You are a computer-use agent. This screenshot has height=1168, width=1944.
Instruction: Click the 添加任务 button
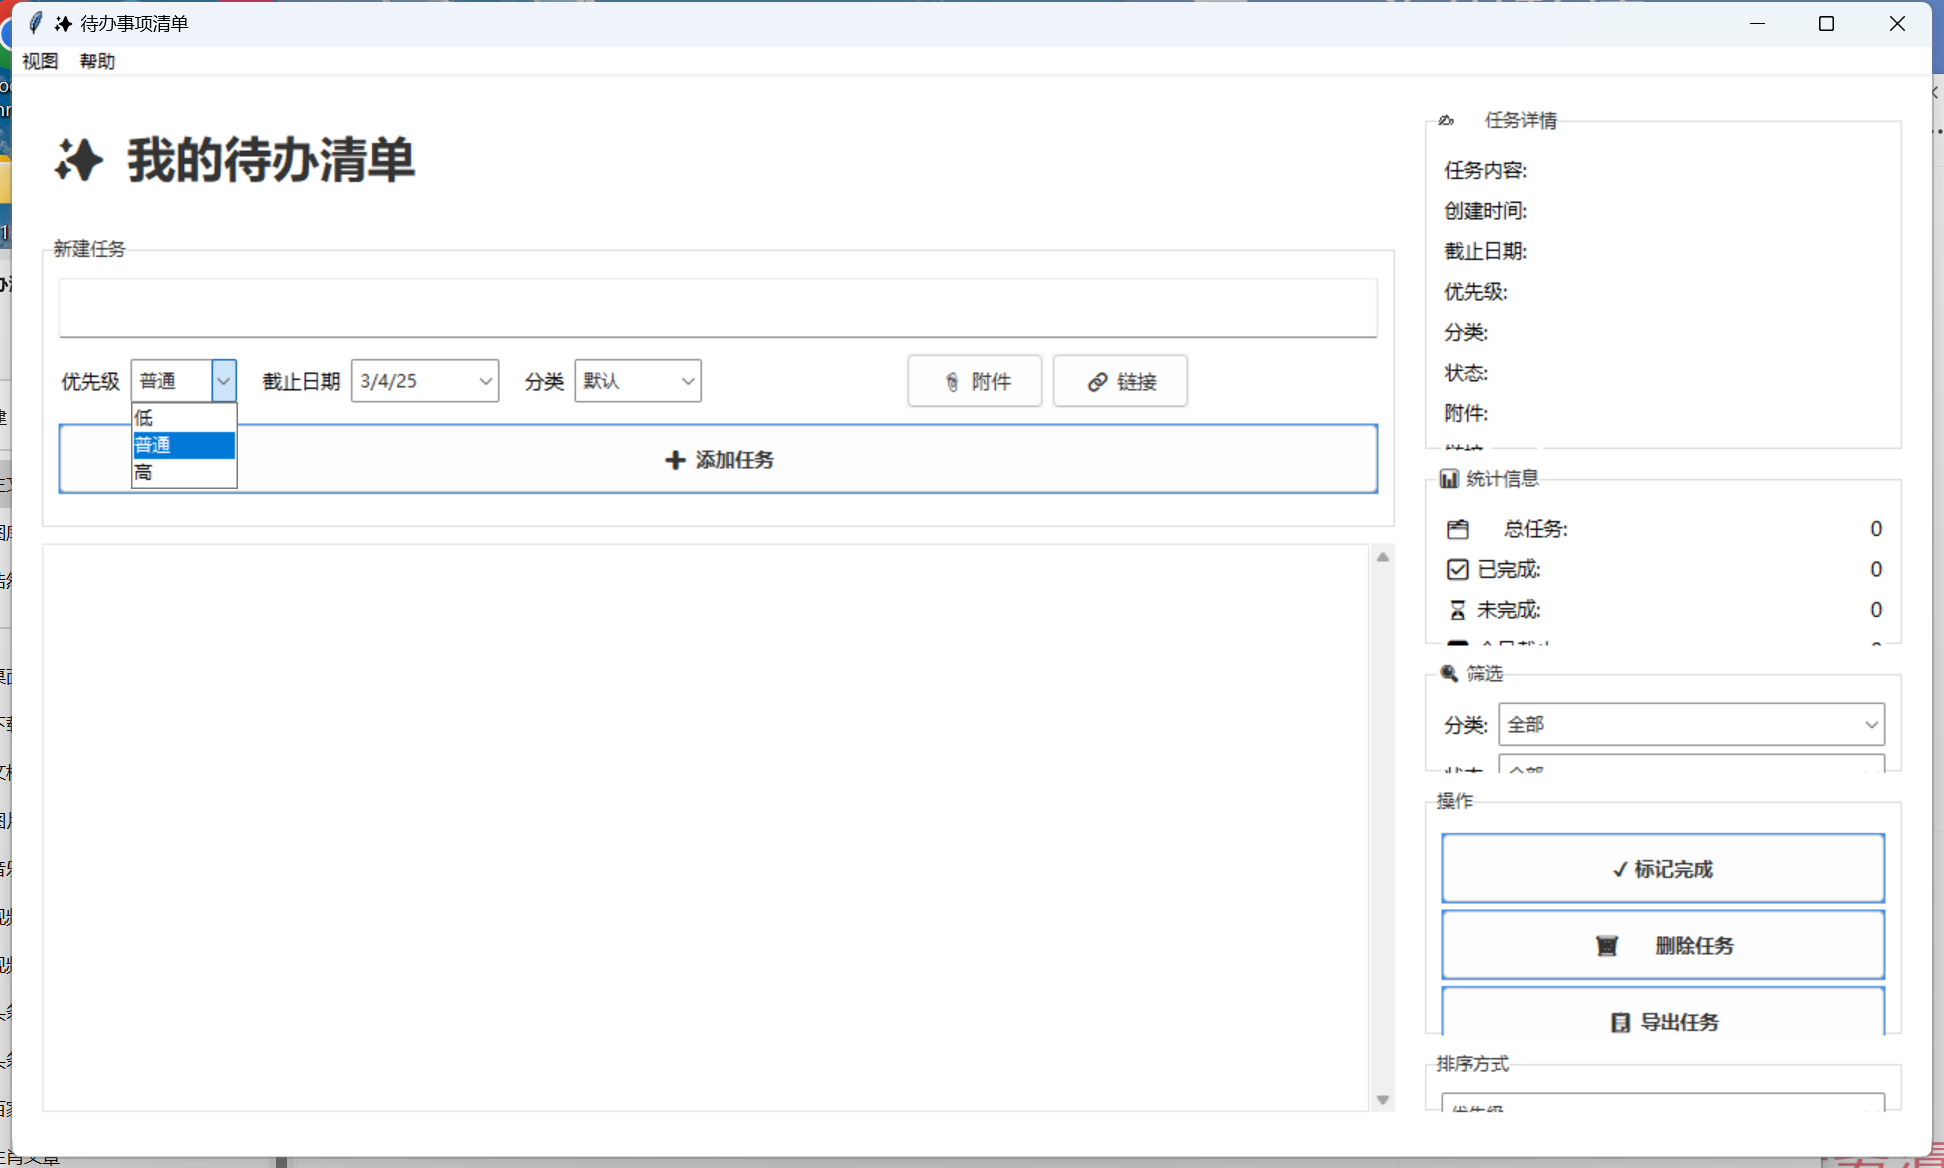(x=718, y=459)
